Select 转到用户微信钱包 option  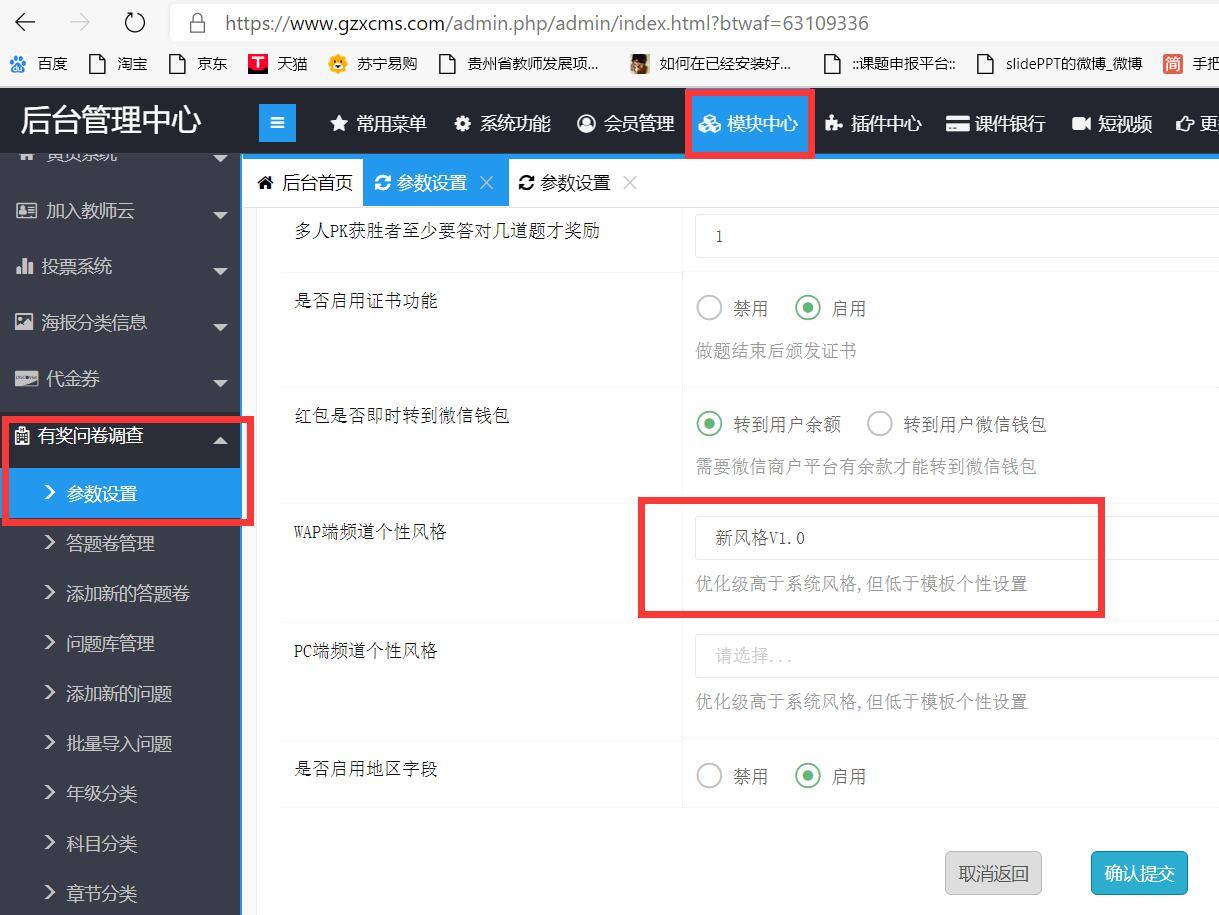pos(880,424)
